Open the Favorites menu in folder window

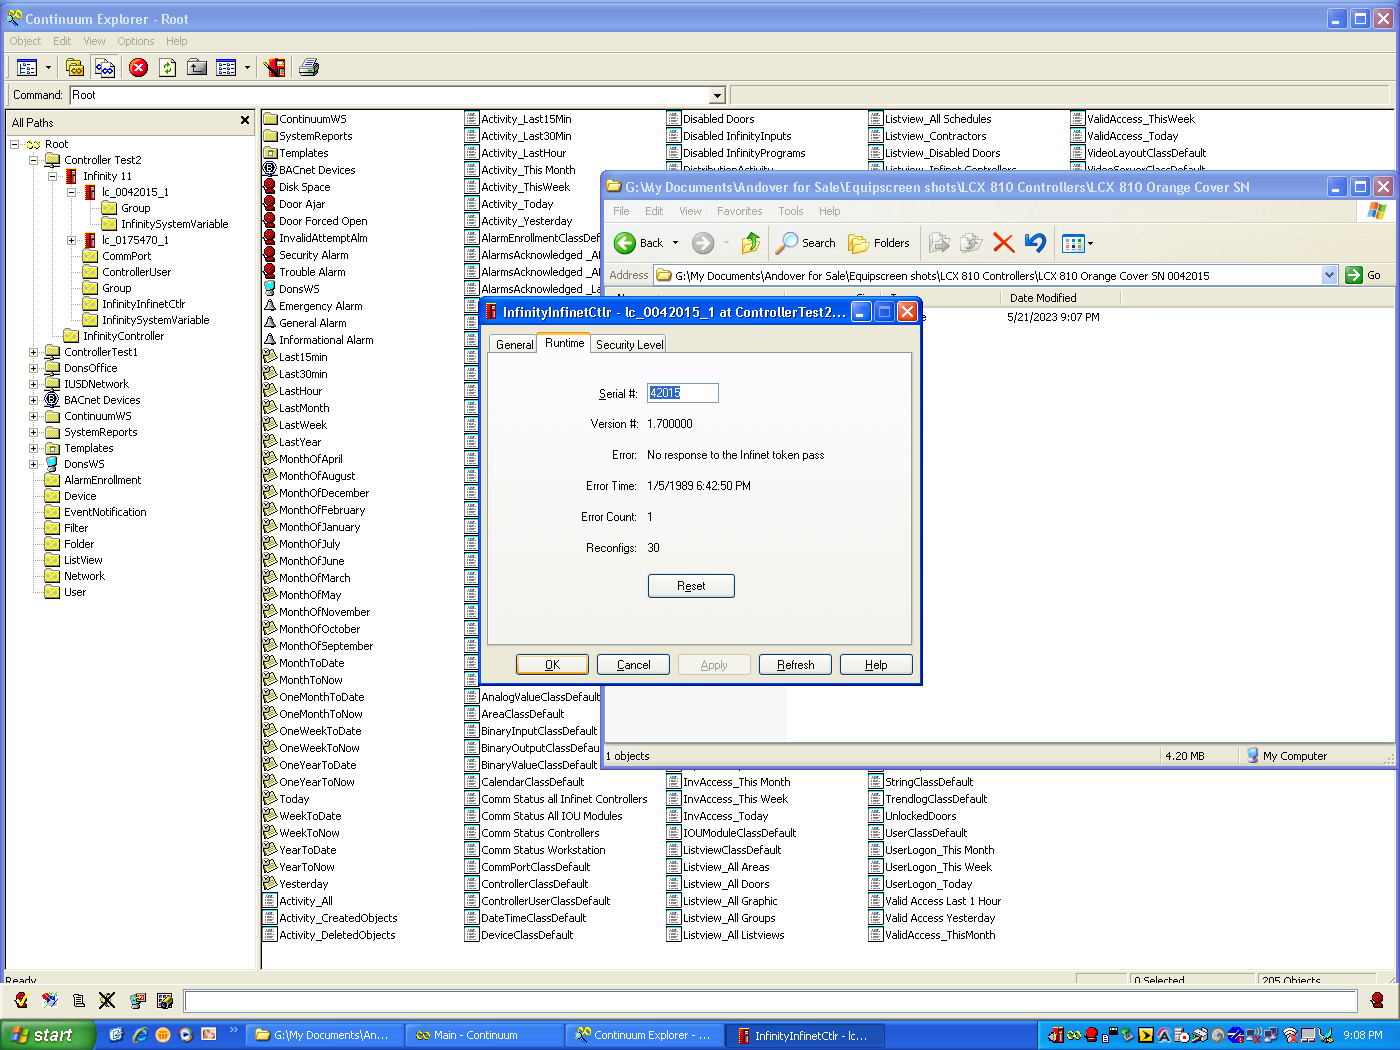coord(740,211)
